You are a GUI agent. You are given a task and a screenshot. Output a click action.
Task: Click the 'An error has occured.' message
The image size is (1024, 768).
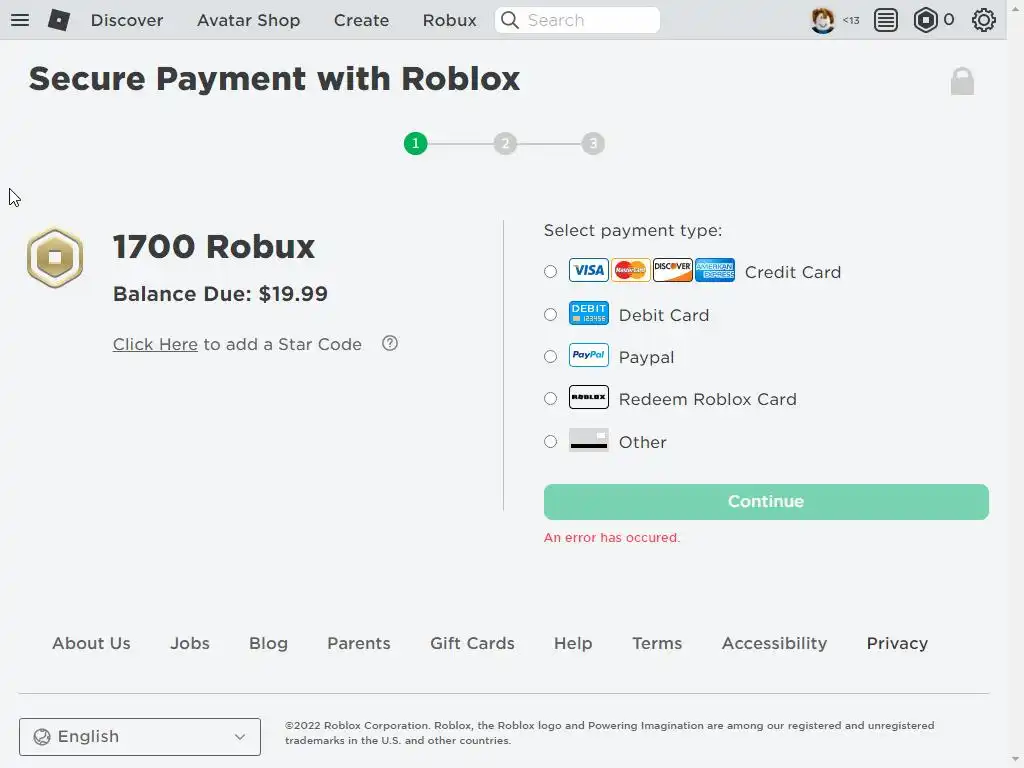coord(612,537)
